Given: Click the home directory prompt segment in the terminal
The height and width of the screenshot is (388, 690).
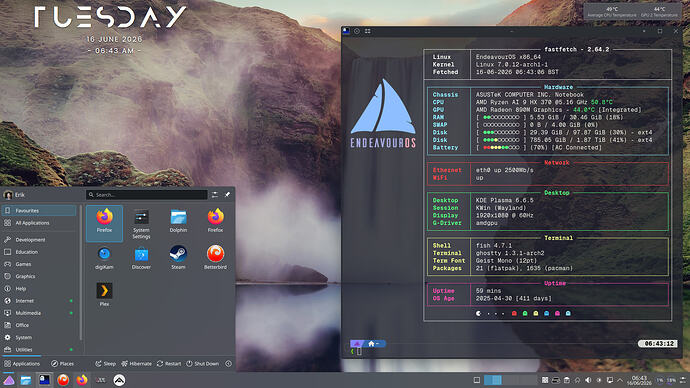Looking at the screenshot, I should (x=374, y=344).
